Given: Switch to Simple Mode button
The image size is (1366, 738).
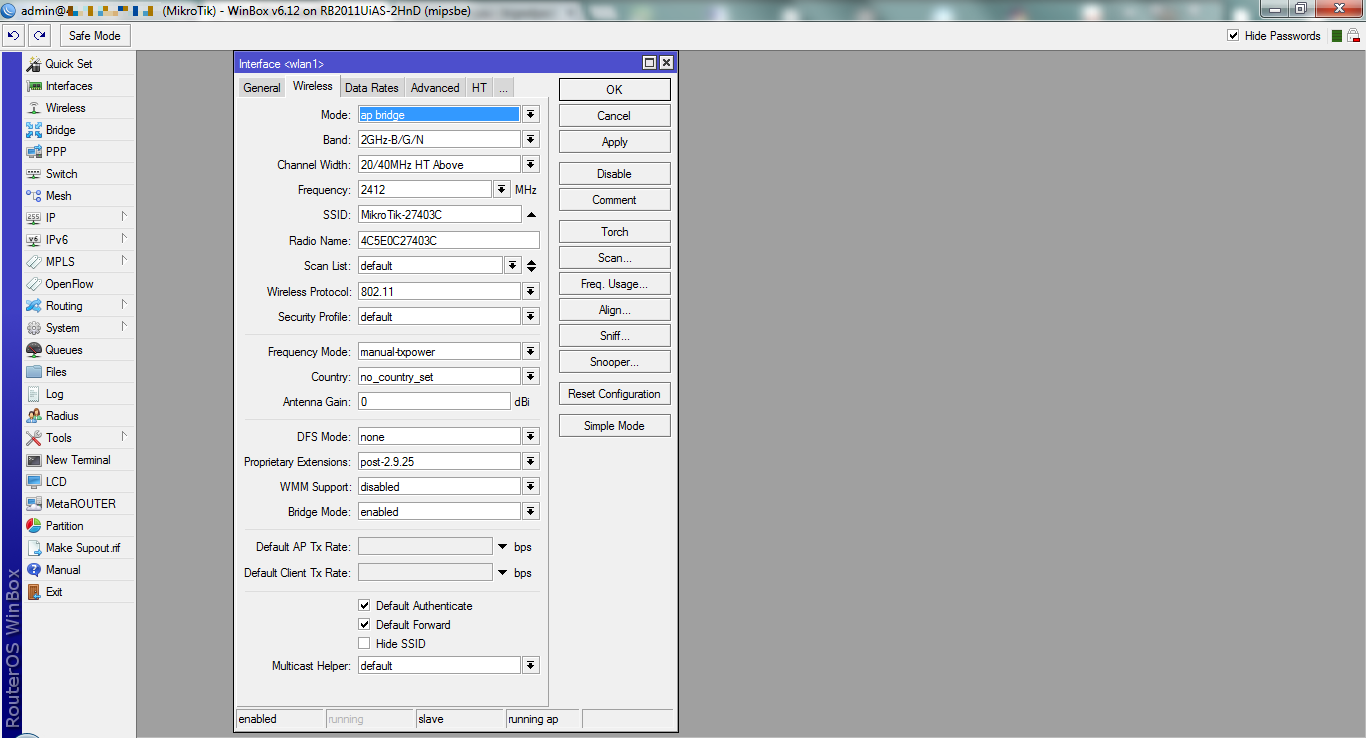Looking at the screenshot, I should pos(614,426).
